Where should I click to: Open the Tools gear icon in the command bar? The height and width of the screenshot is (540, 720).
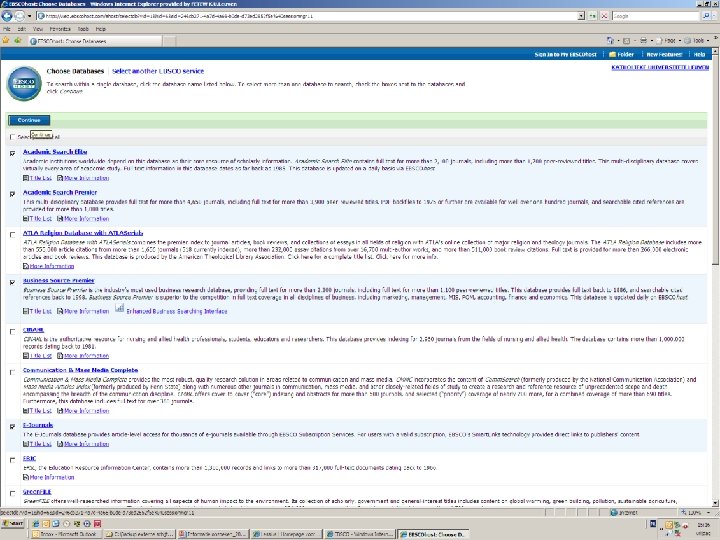688,40
